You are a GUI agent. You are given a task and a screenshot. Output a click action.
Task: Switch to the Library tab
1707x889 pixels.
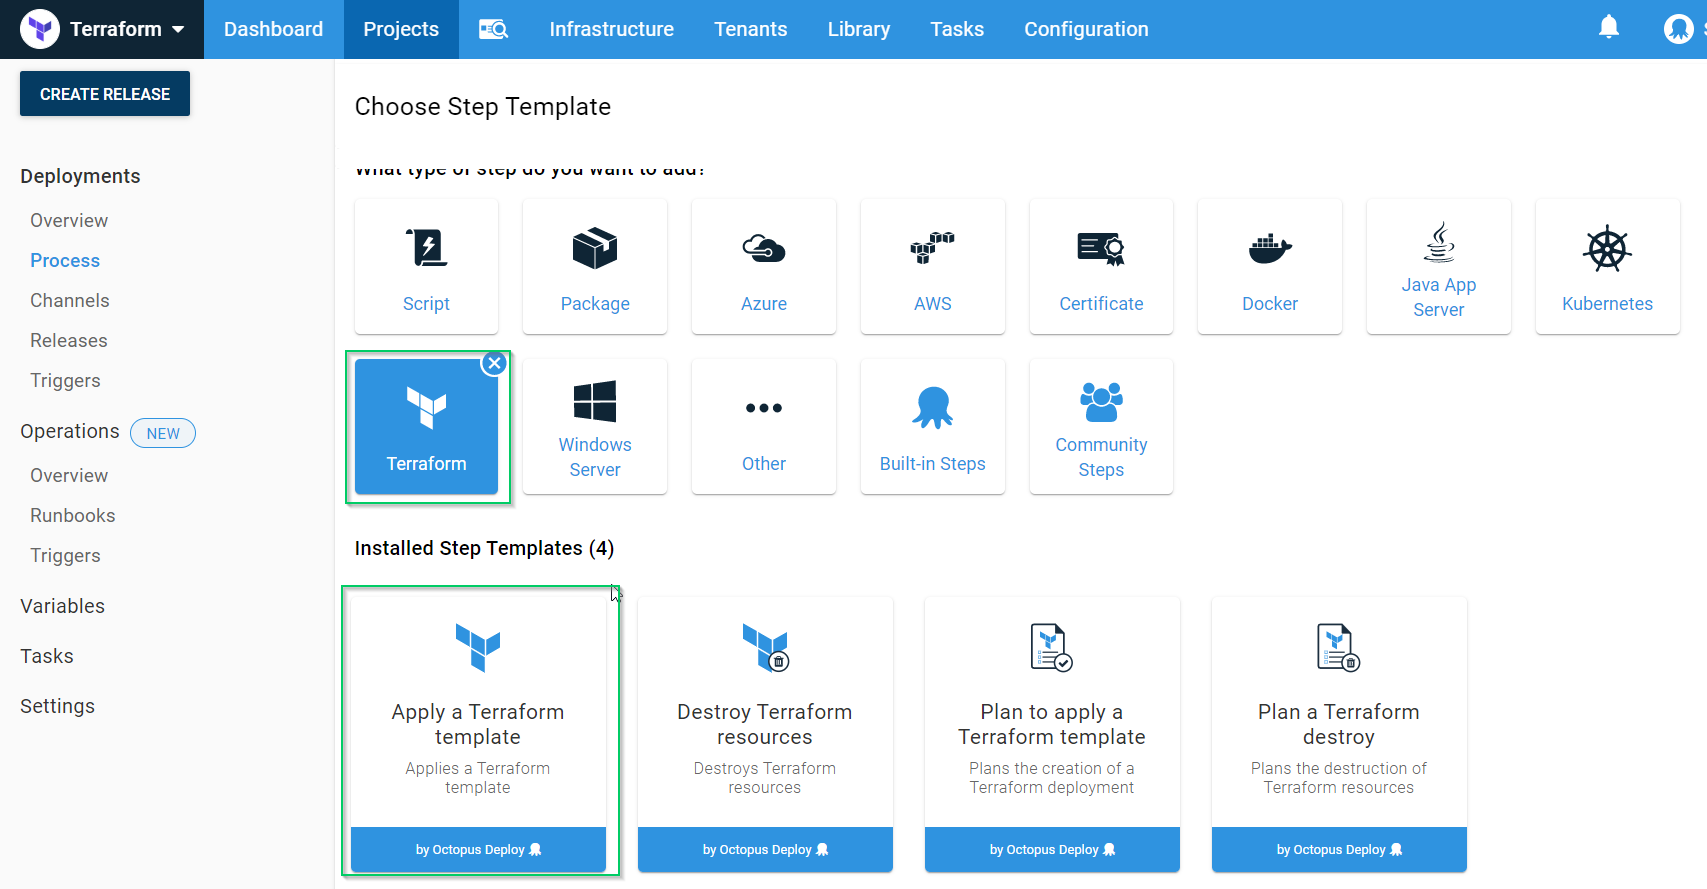click(x=858, y=29)
